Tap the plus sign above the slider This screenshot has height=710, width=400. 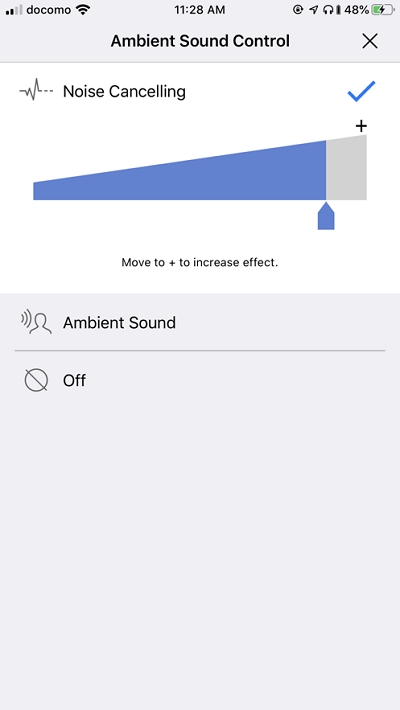pyautogui.click(x=361, y=126)
